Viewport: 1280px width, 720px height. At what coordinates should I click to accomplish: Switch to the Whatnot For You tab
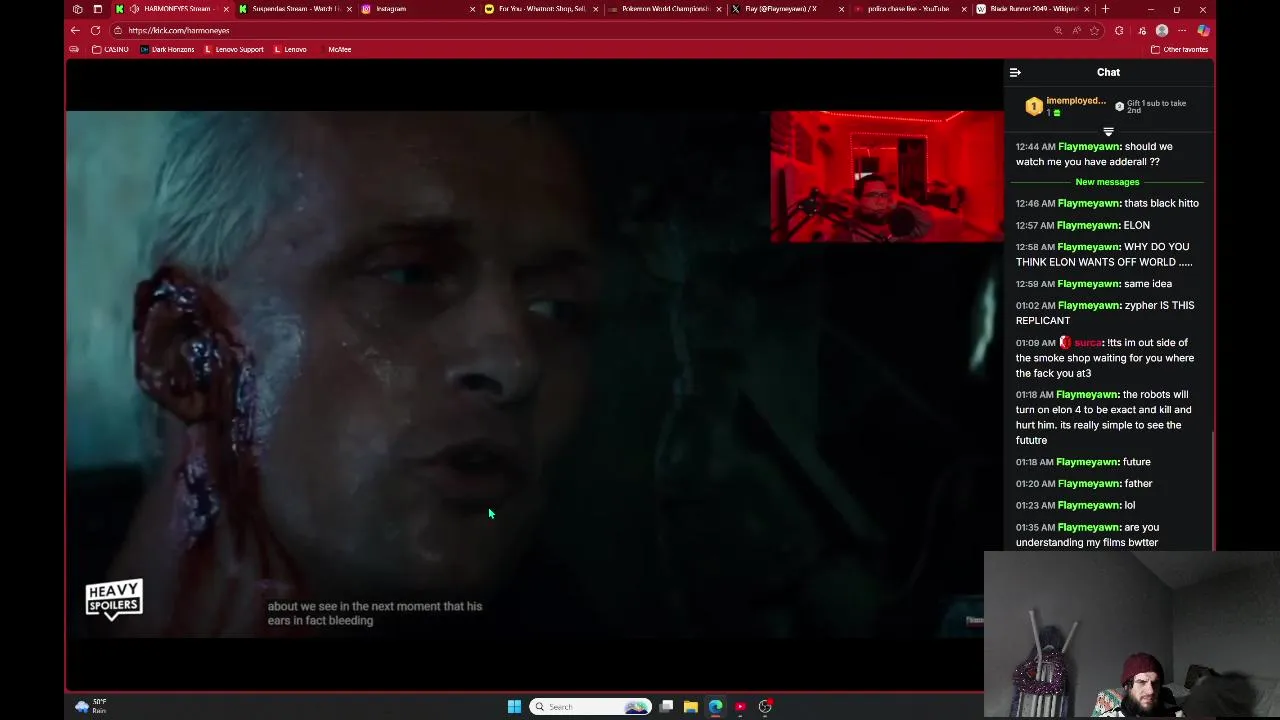(x=540, y=9)
